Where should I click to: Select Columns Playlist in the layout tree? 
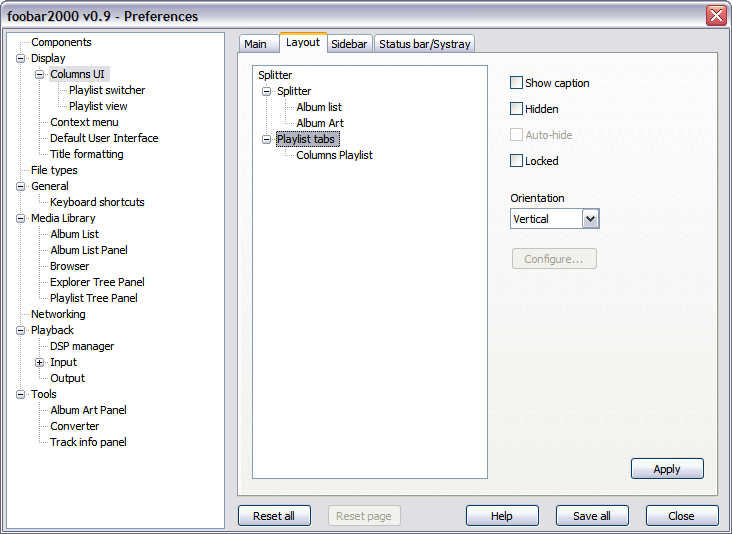(x=335, y=155)
